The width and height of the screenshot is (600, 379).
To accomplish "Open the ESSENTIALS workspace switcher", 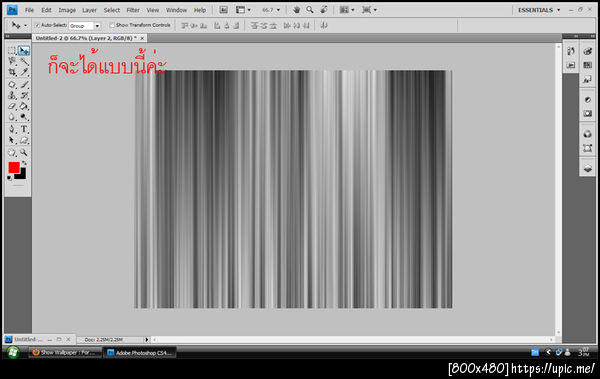I will (539, 10).
